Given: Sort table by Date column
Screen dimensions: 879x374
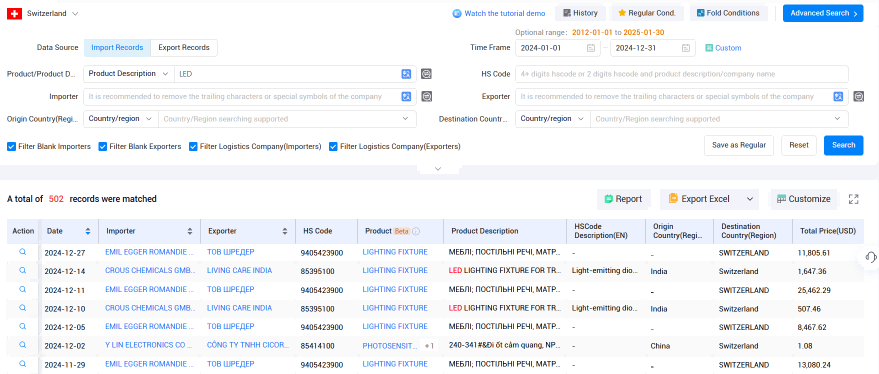Looking at the screenshot, I should [x=87, y=231].
